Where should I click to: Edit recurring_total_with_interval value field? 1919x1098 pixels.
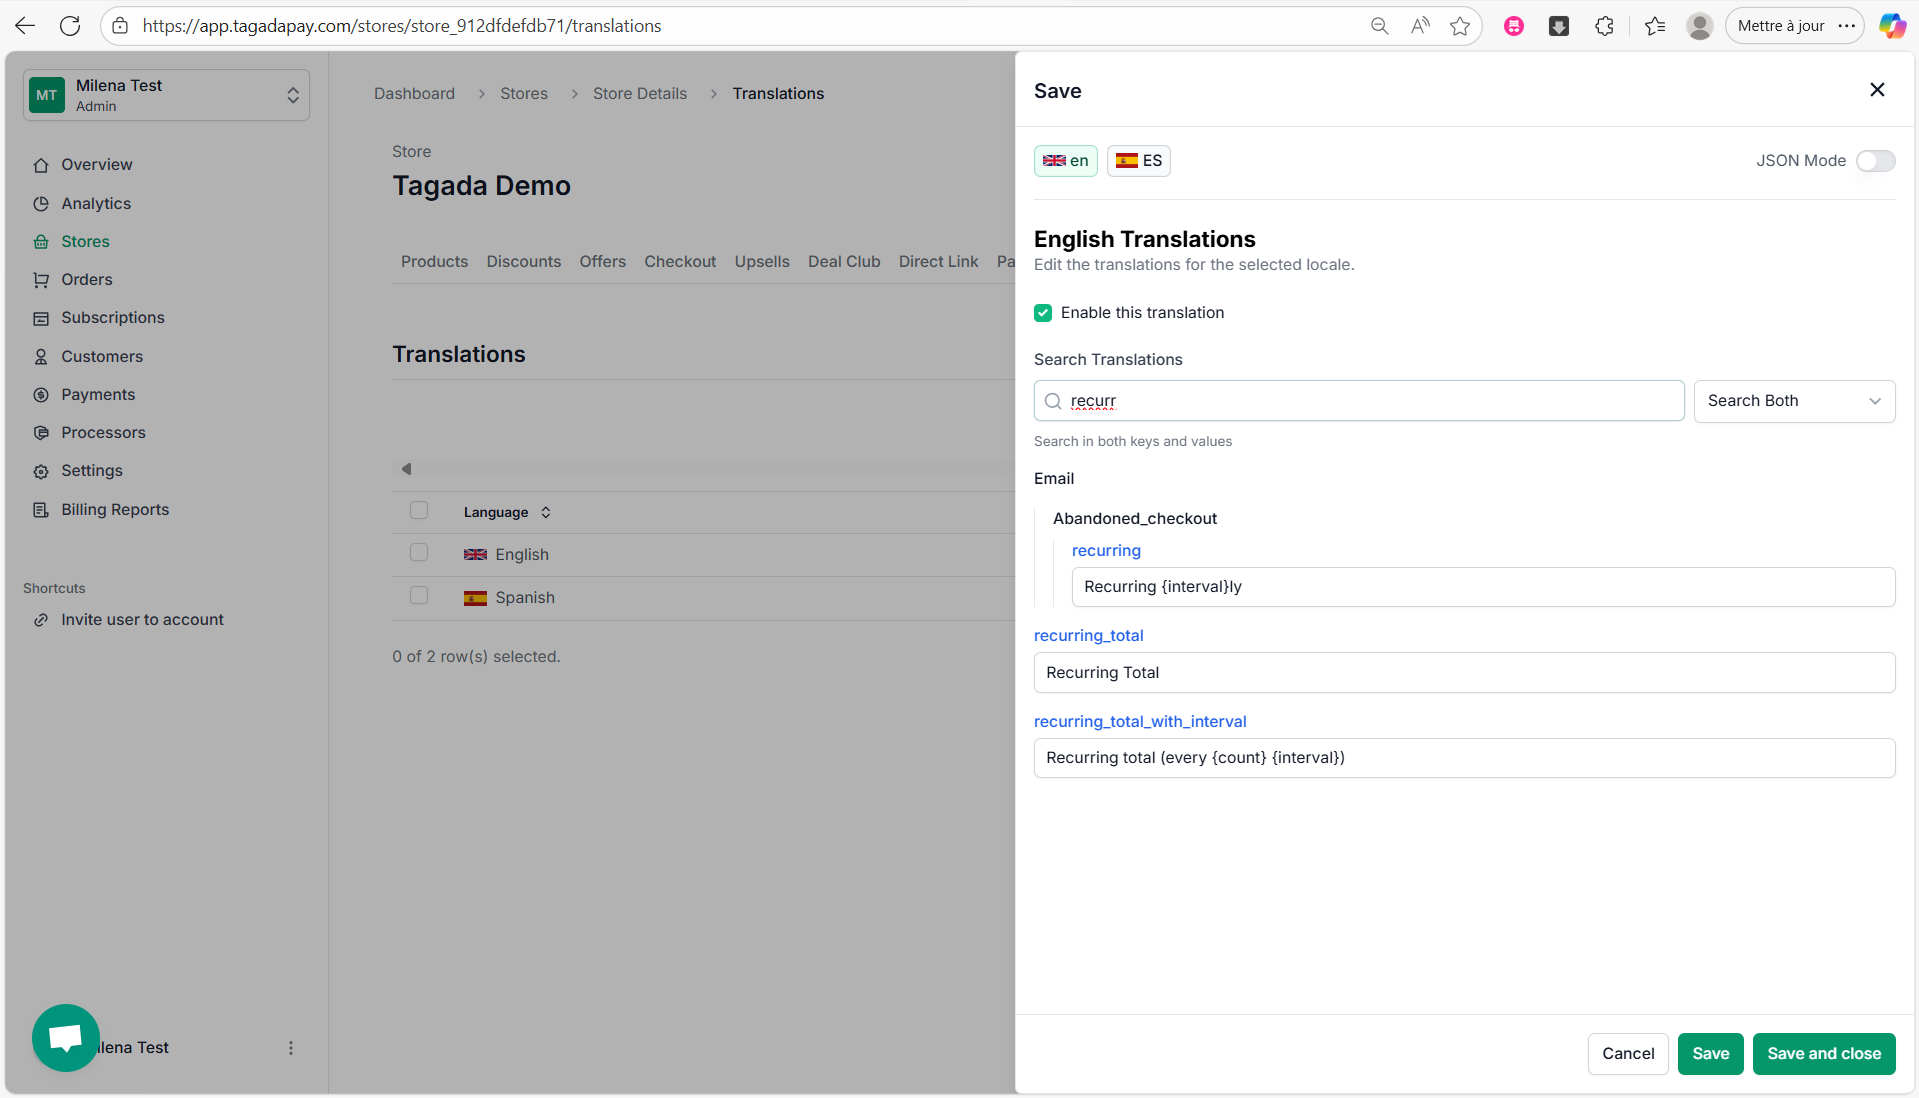1463,758
